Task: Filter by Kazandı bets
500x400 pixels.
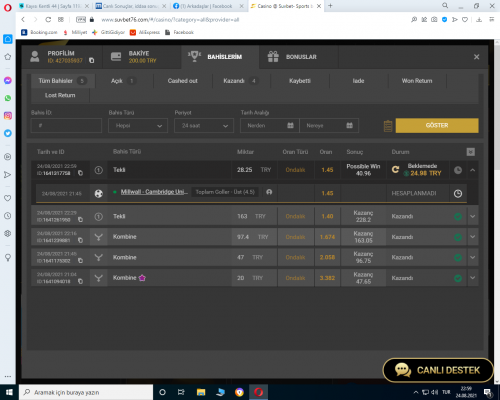Action: click(x=241, y=81)
